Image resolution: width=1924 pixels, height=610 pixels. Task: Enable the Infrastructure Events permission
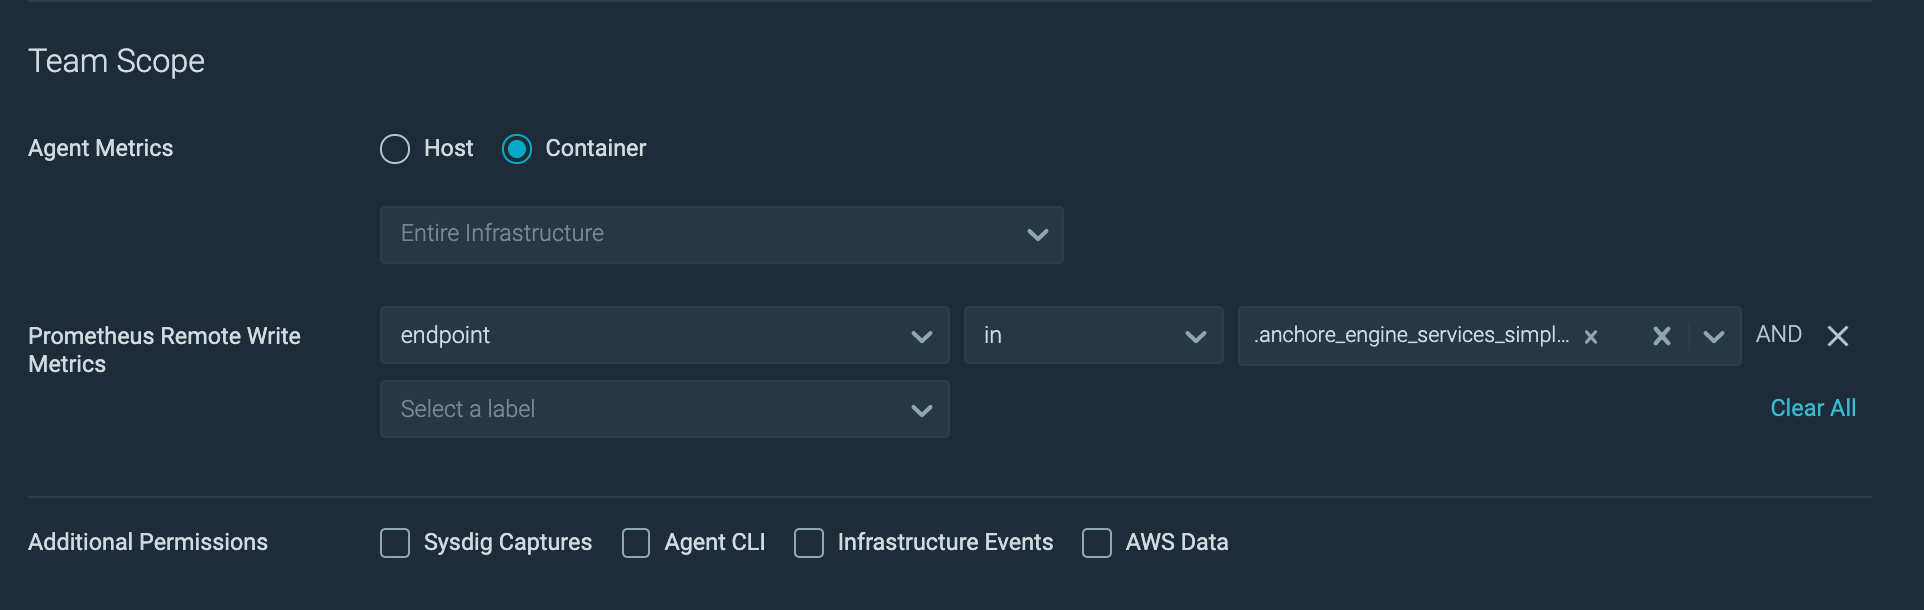point(809,542)
